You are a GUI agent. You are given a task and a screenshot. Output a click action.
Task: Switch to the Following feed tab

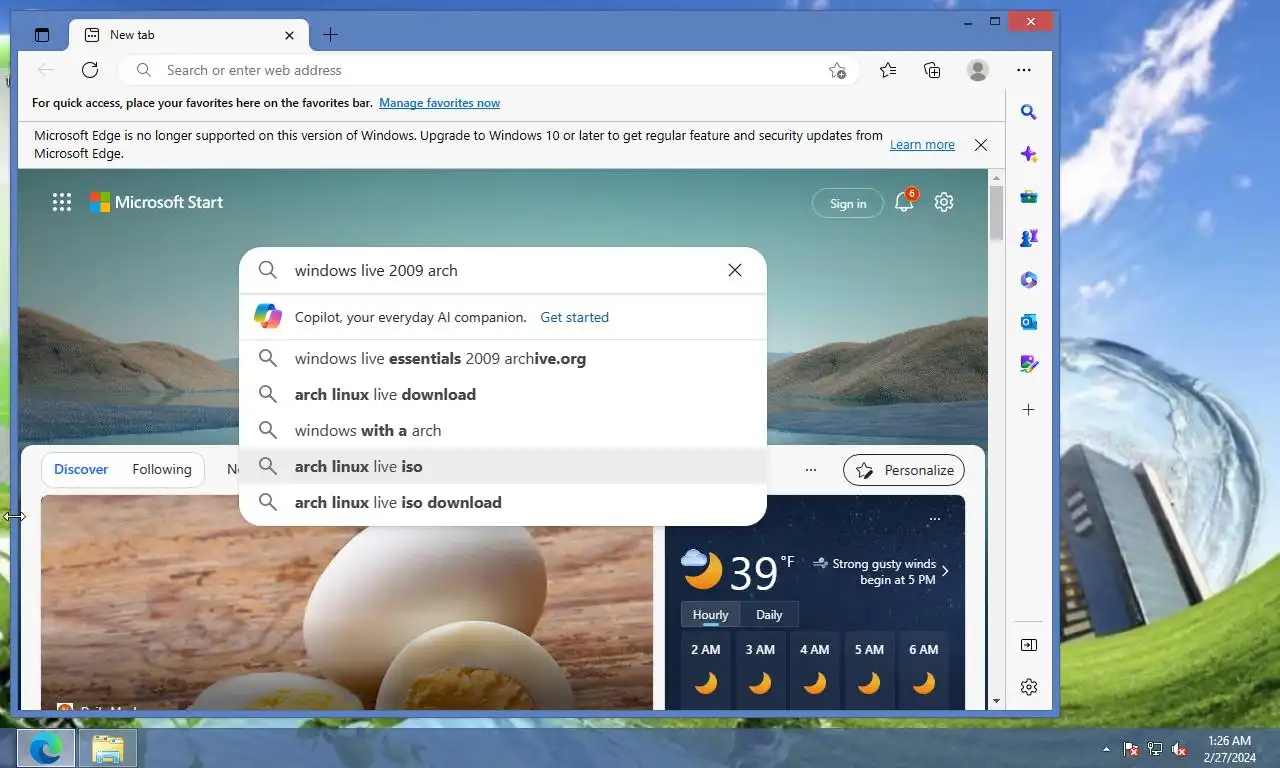161,469
